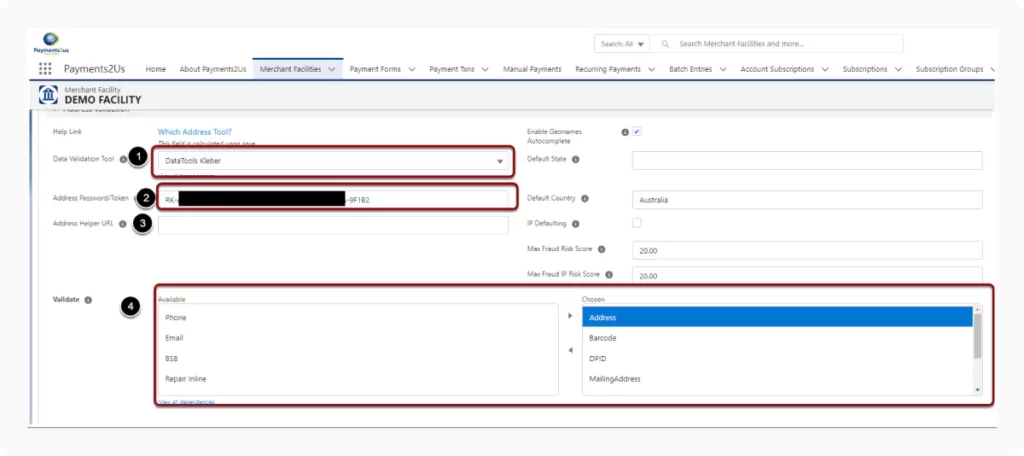Viewport: 1024px width, 456px height.
Task: Select Phone in the Available list
Action: 358,318
